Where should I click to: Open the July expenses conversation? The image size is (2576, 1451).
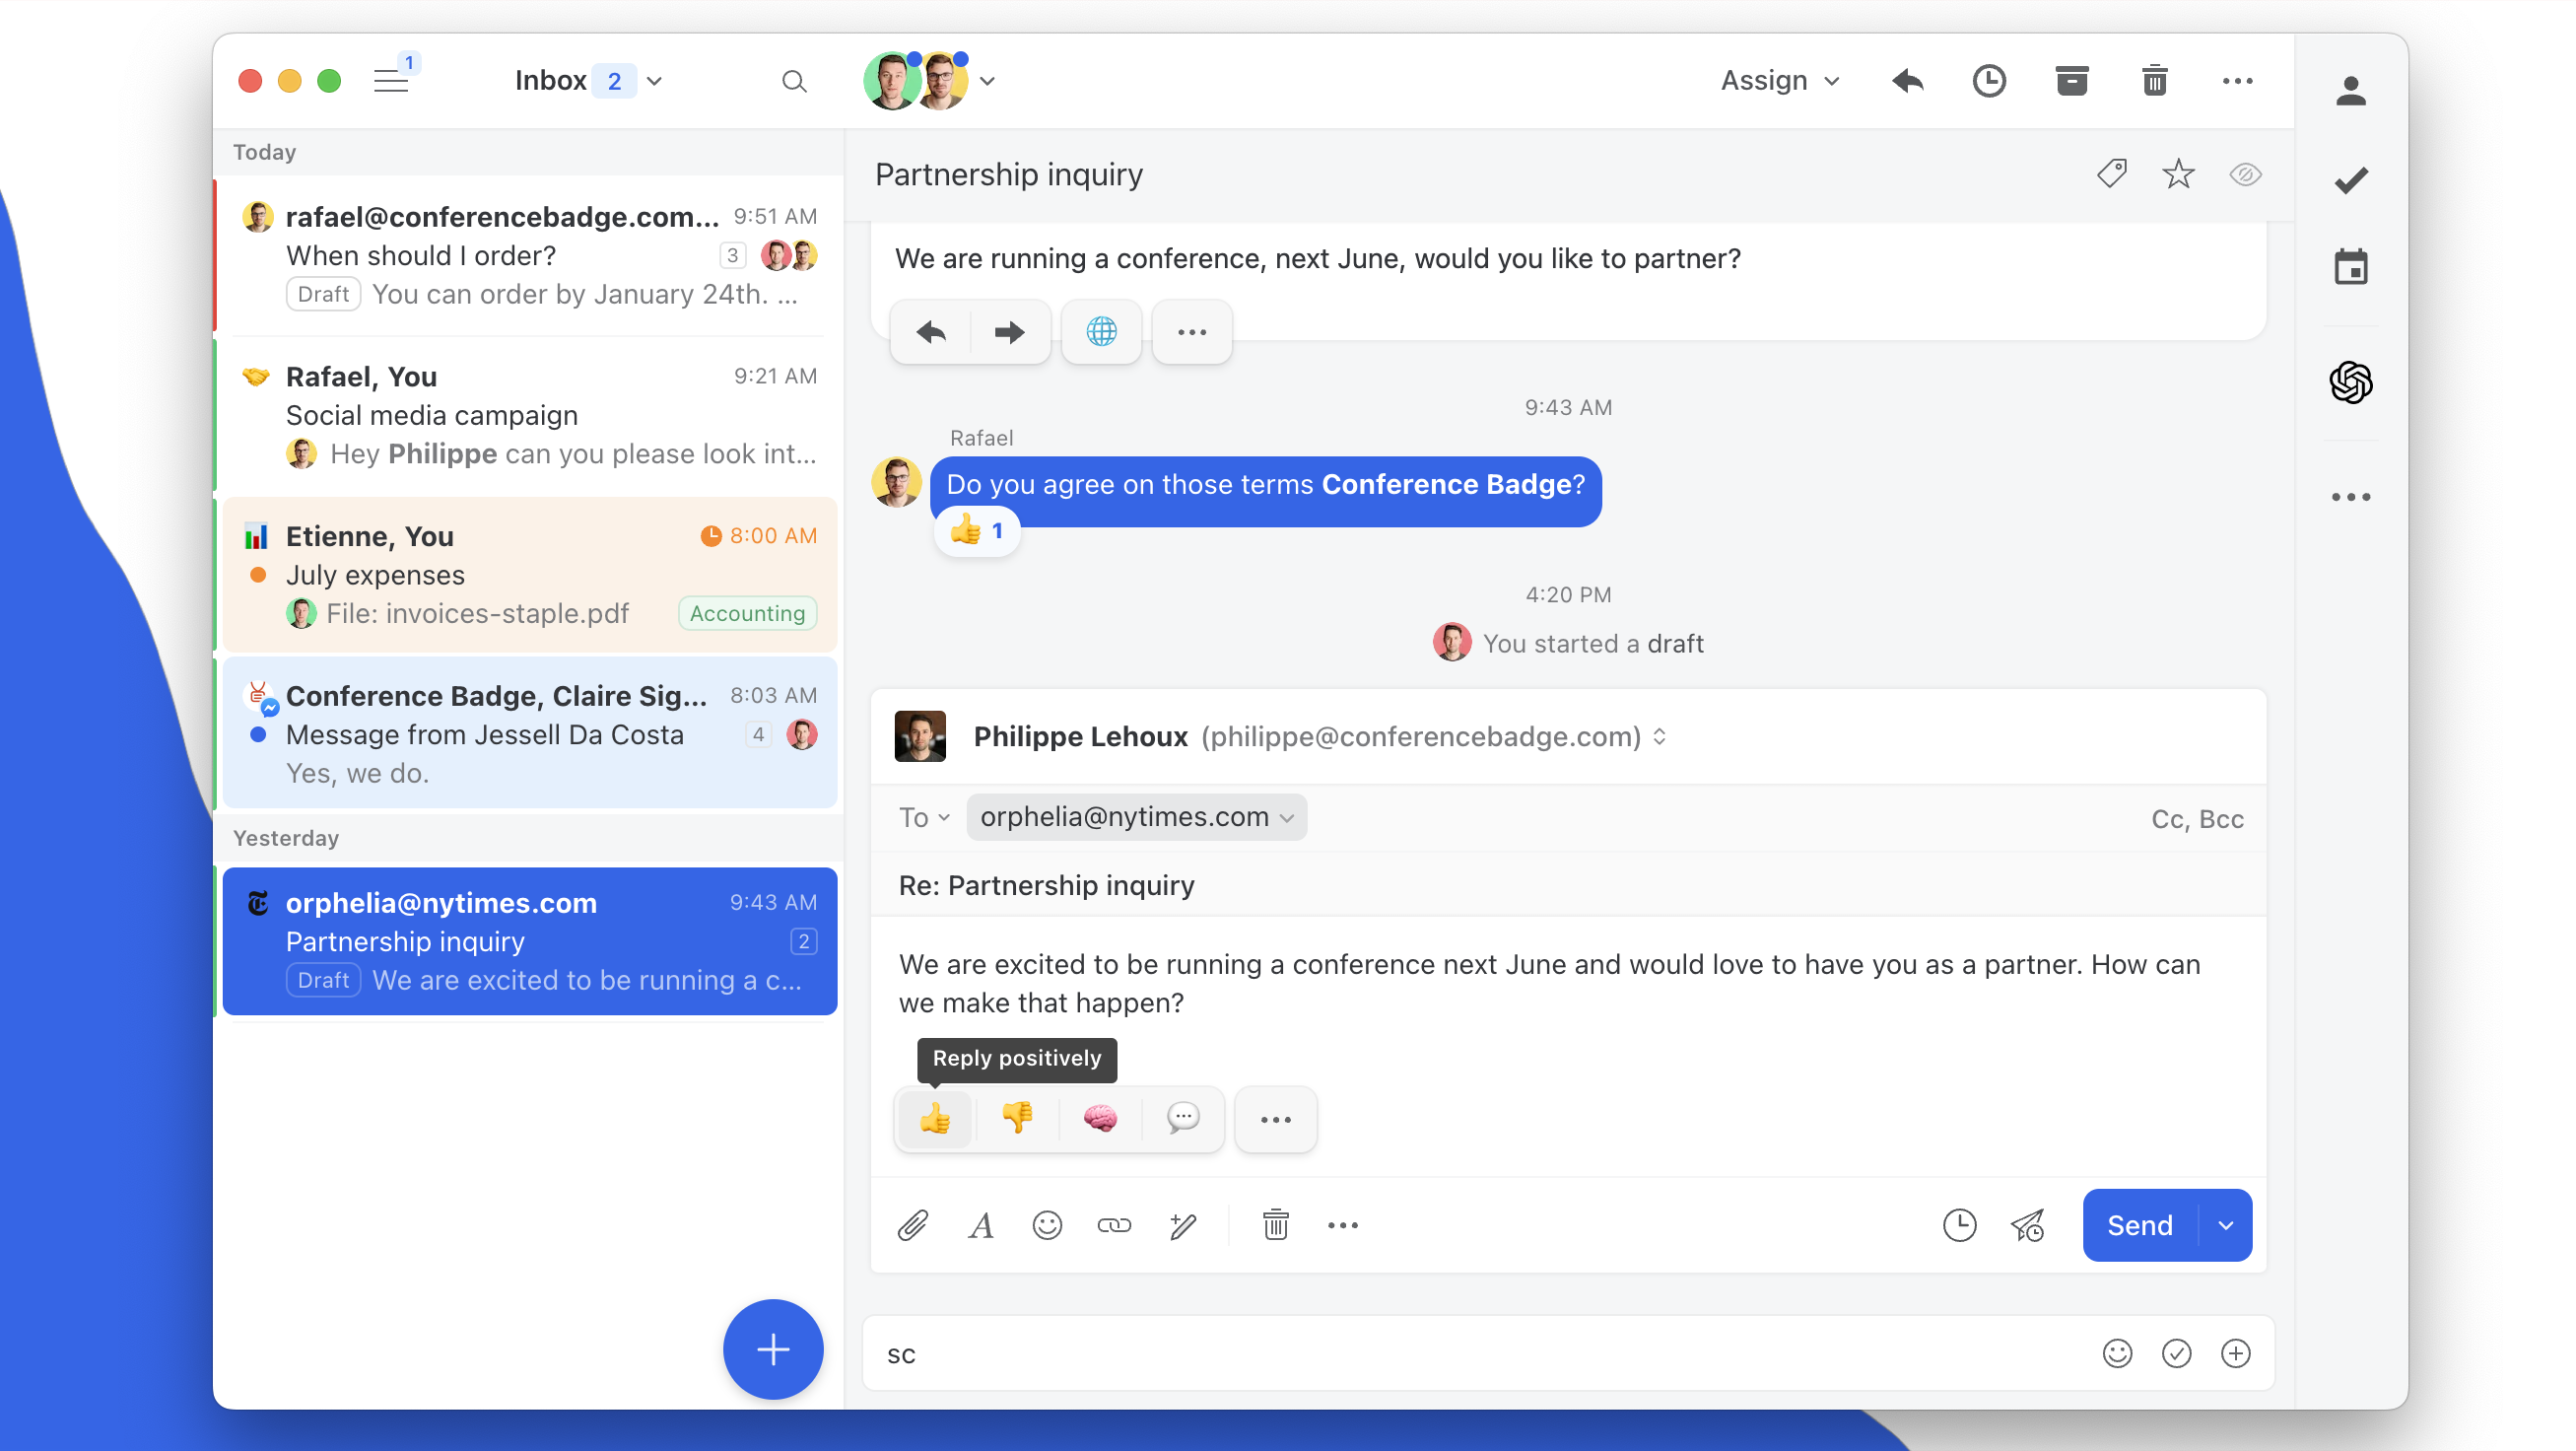tap(530, 575)
